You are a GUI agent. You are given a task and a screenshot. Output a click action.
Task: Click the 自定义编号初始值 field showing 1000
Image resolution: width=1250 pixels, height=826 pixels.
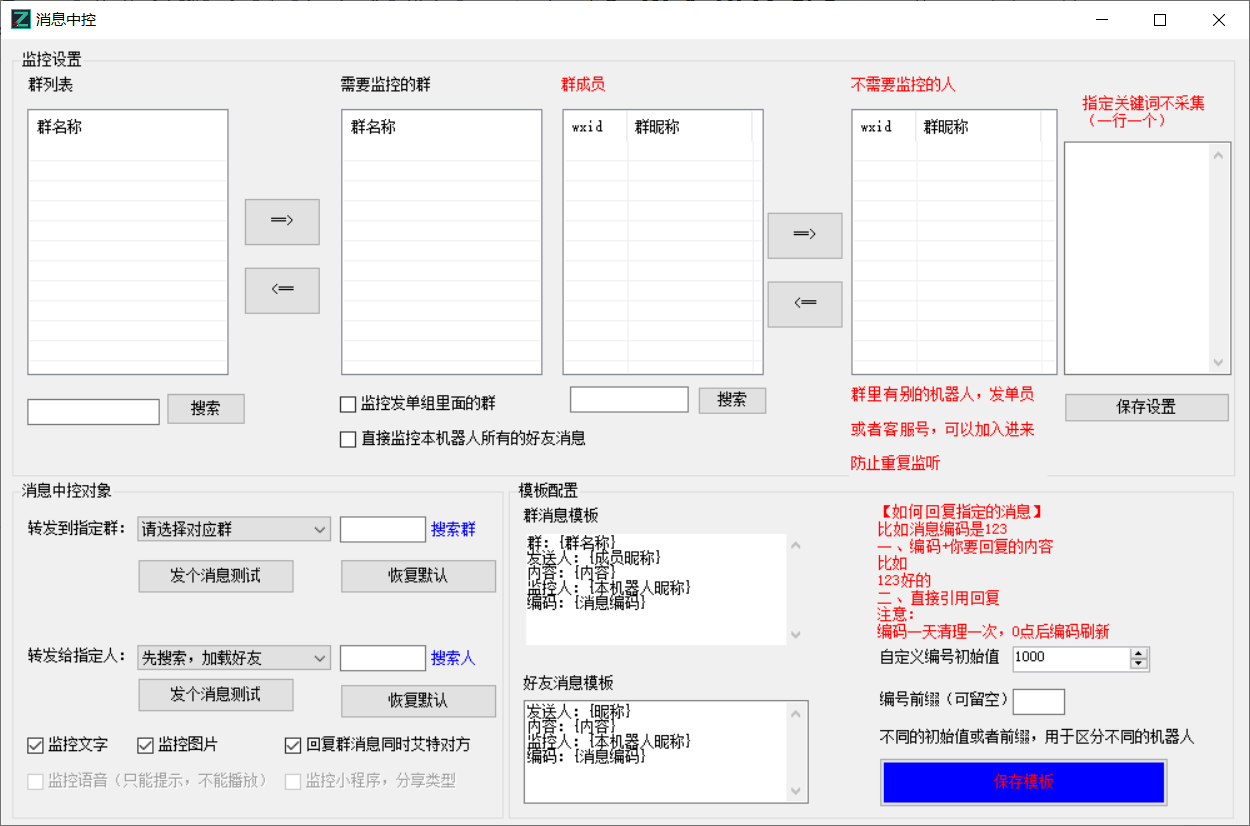coord(1070,658)
